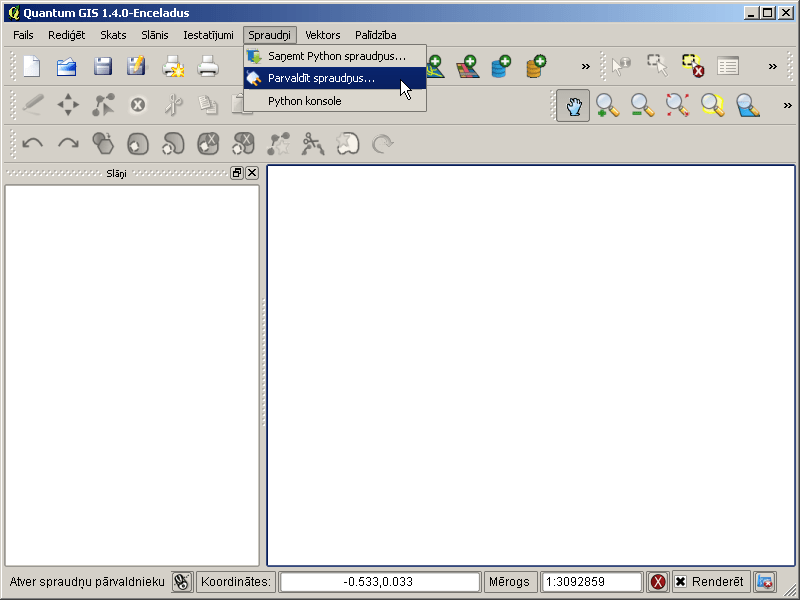Select Zoom Out magnifier with minus
Viewport: 800px width, 600px height.
tap(642, 106)
